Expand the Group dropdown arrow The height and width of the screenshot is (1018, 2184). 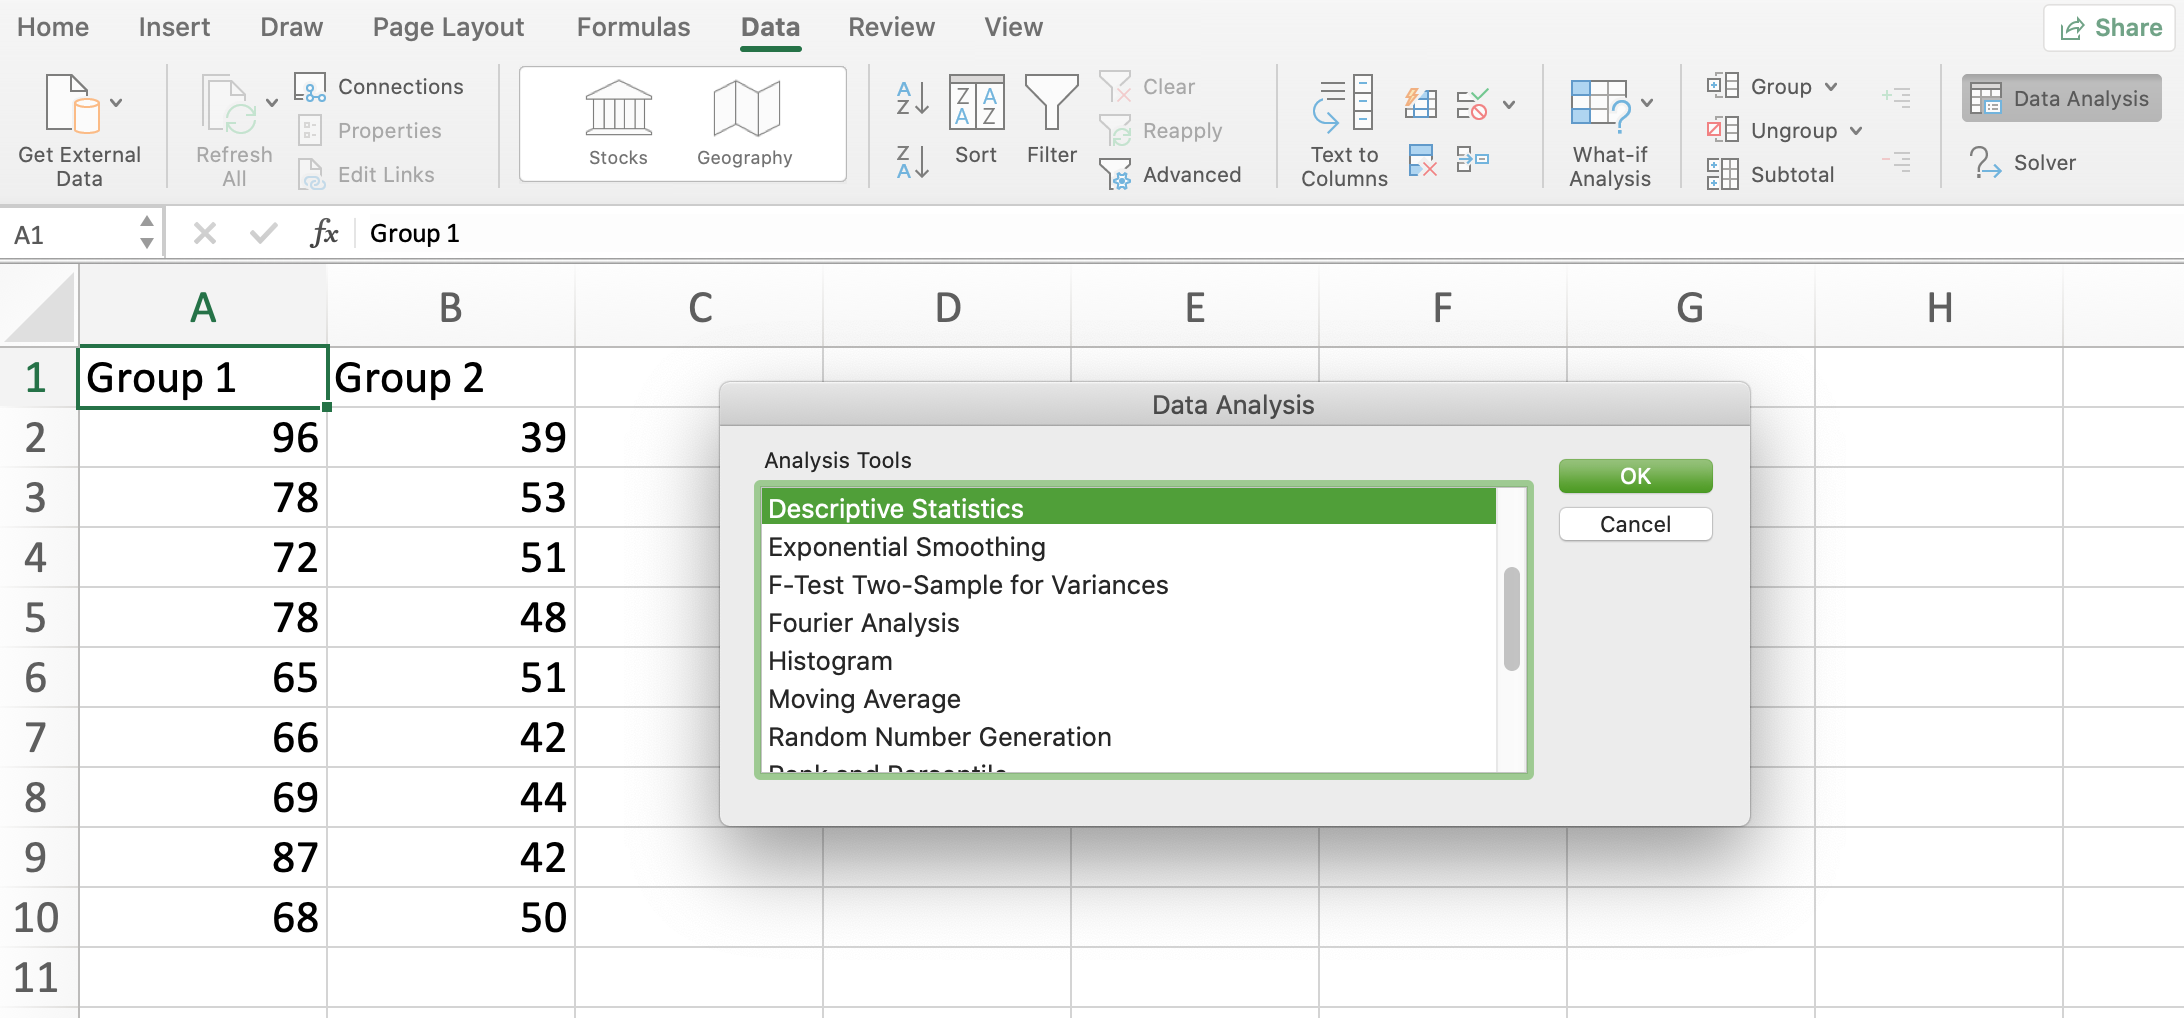pos(1831,87)
